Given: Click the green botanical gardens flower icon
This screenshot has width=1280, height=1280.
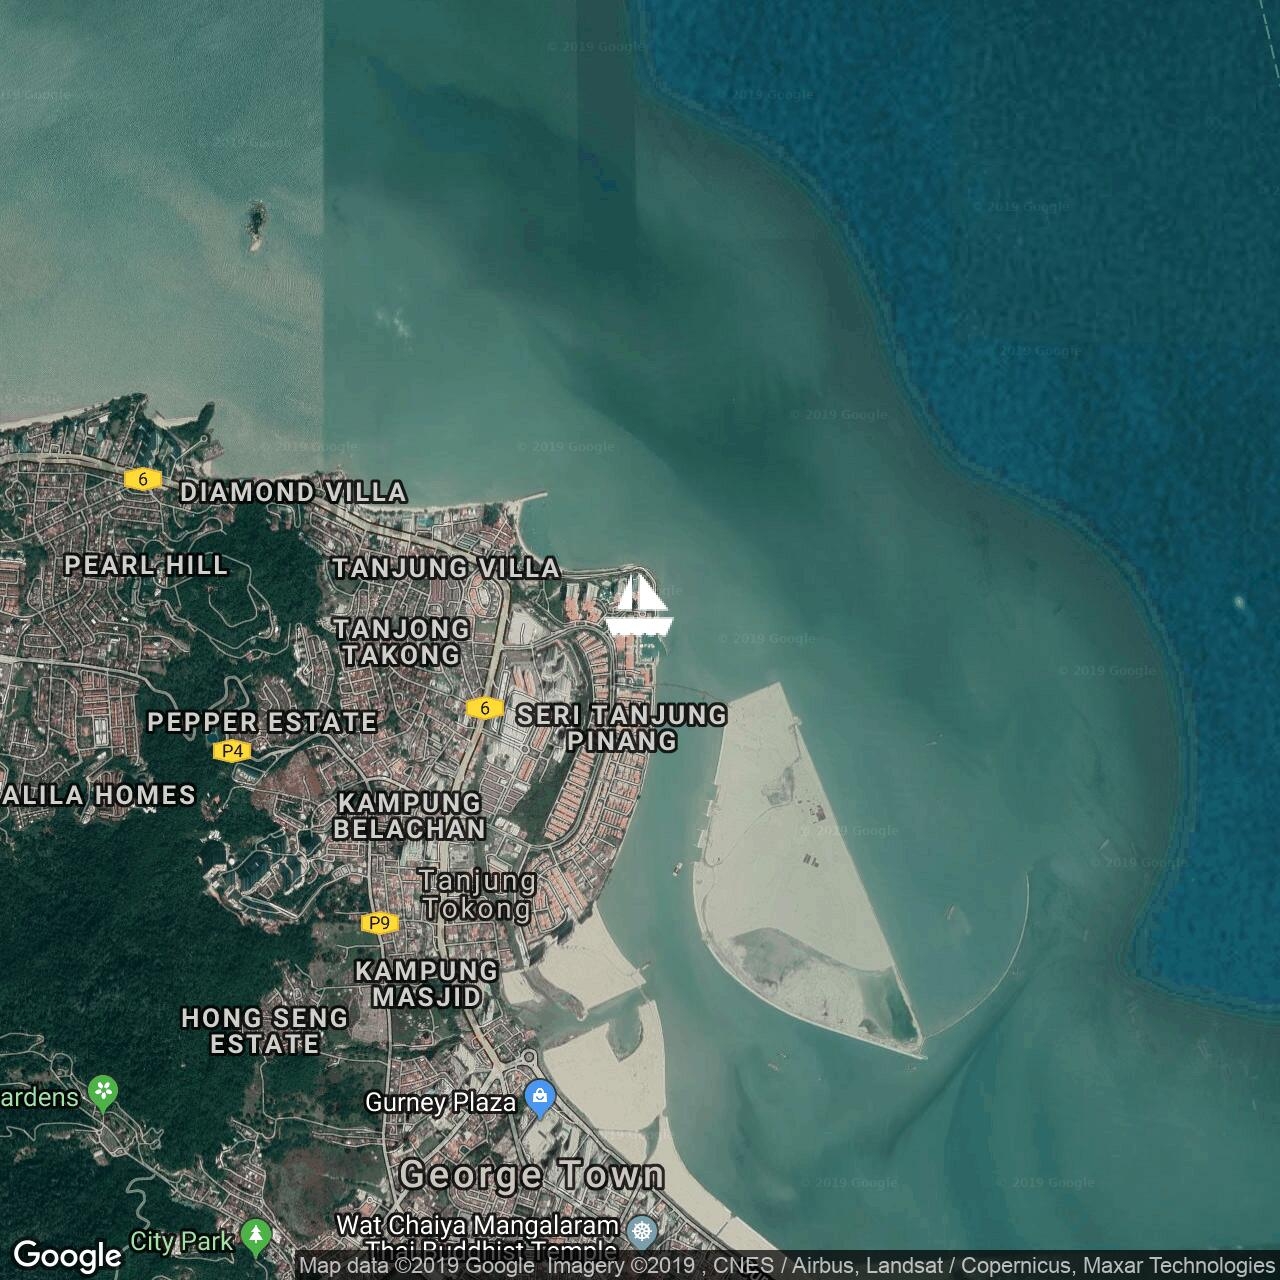Looking at the screenshot, I should (103, 1092).
